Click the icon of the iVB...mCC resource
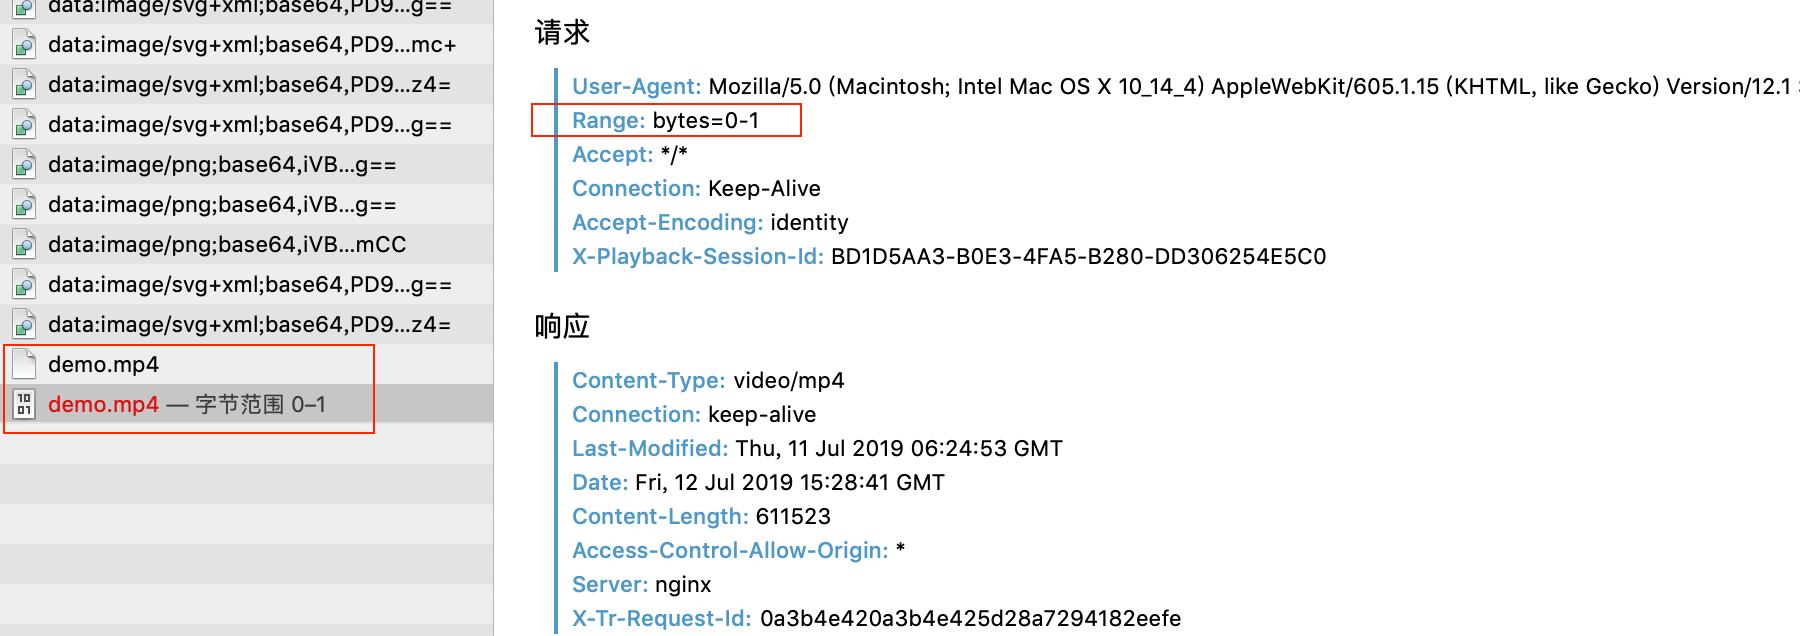The width and height of the screenshot is (1800, 636). (22, 243)
